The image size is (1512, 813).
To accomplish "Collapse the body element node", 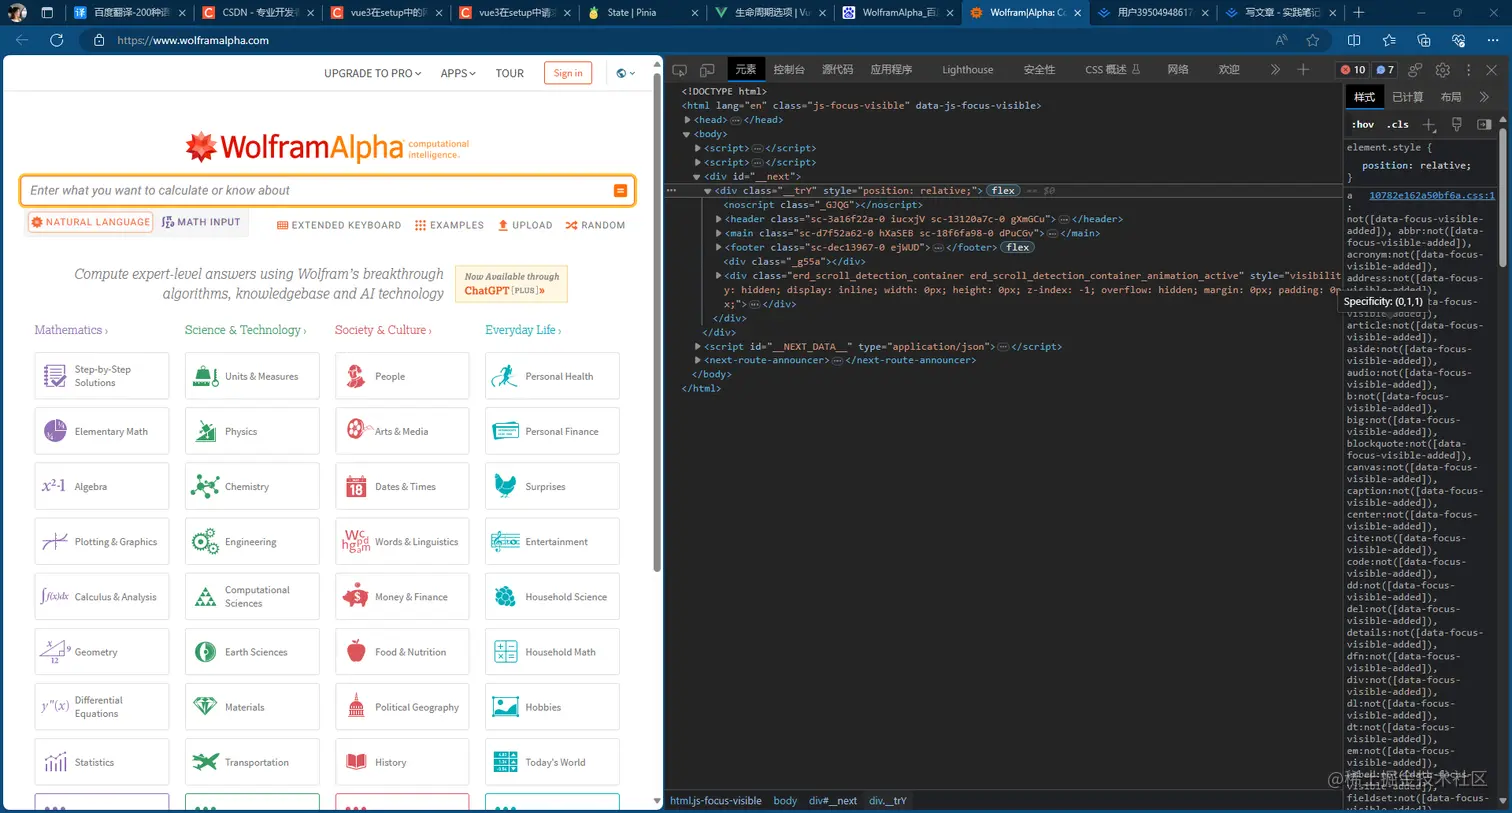I will click(687, 134).
